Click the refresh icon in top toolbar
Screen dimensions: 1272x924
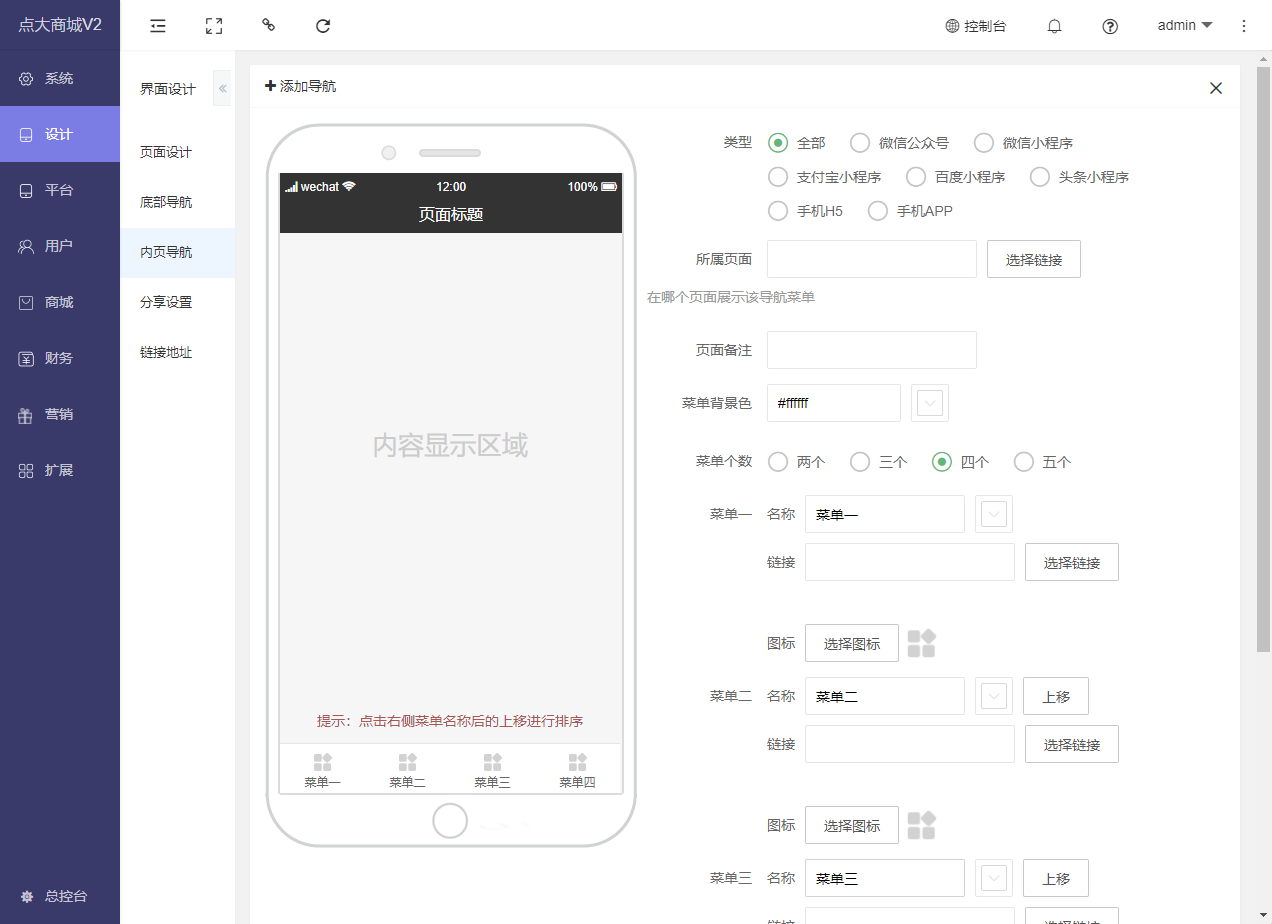pos(323,26)
